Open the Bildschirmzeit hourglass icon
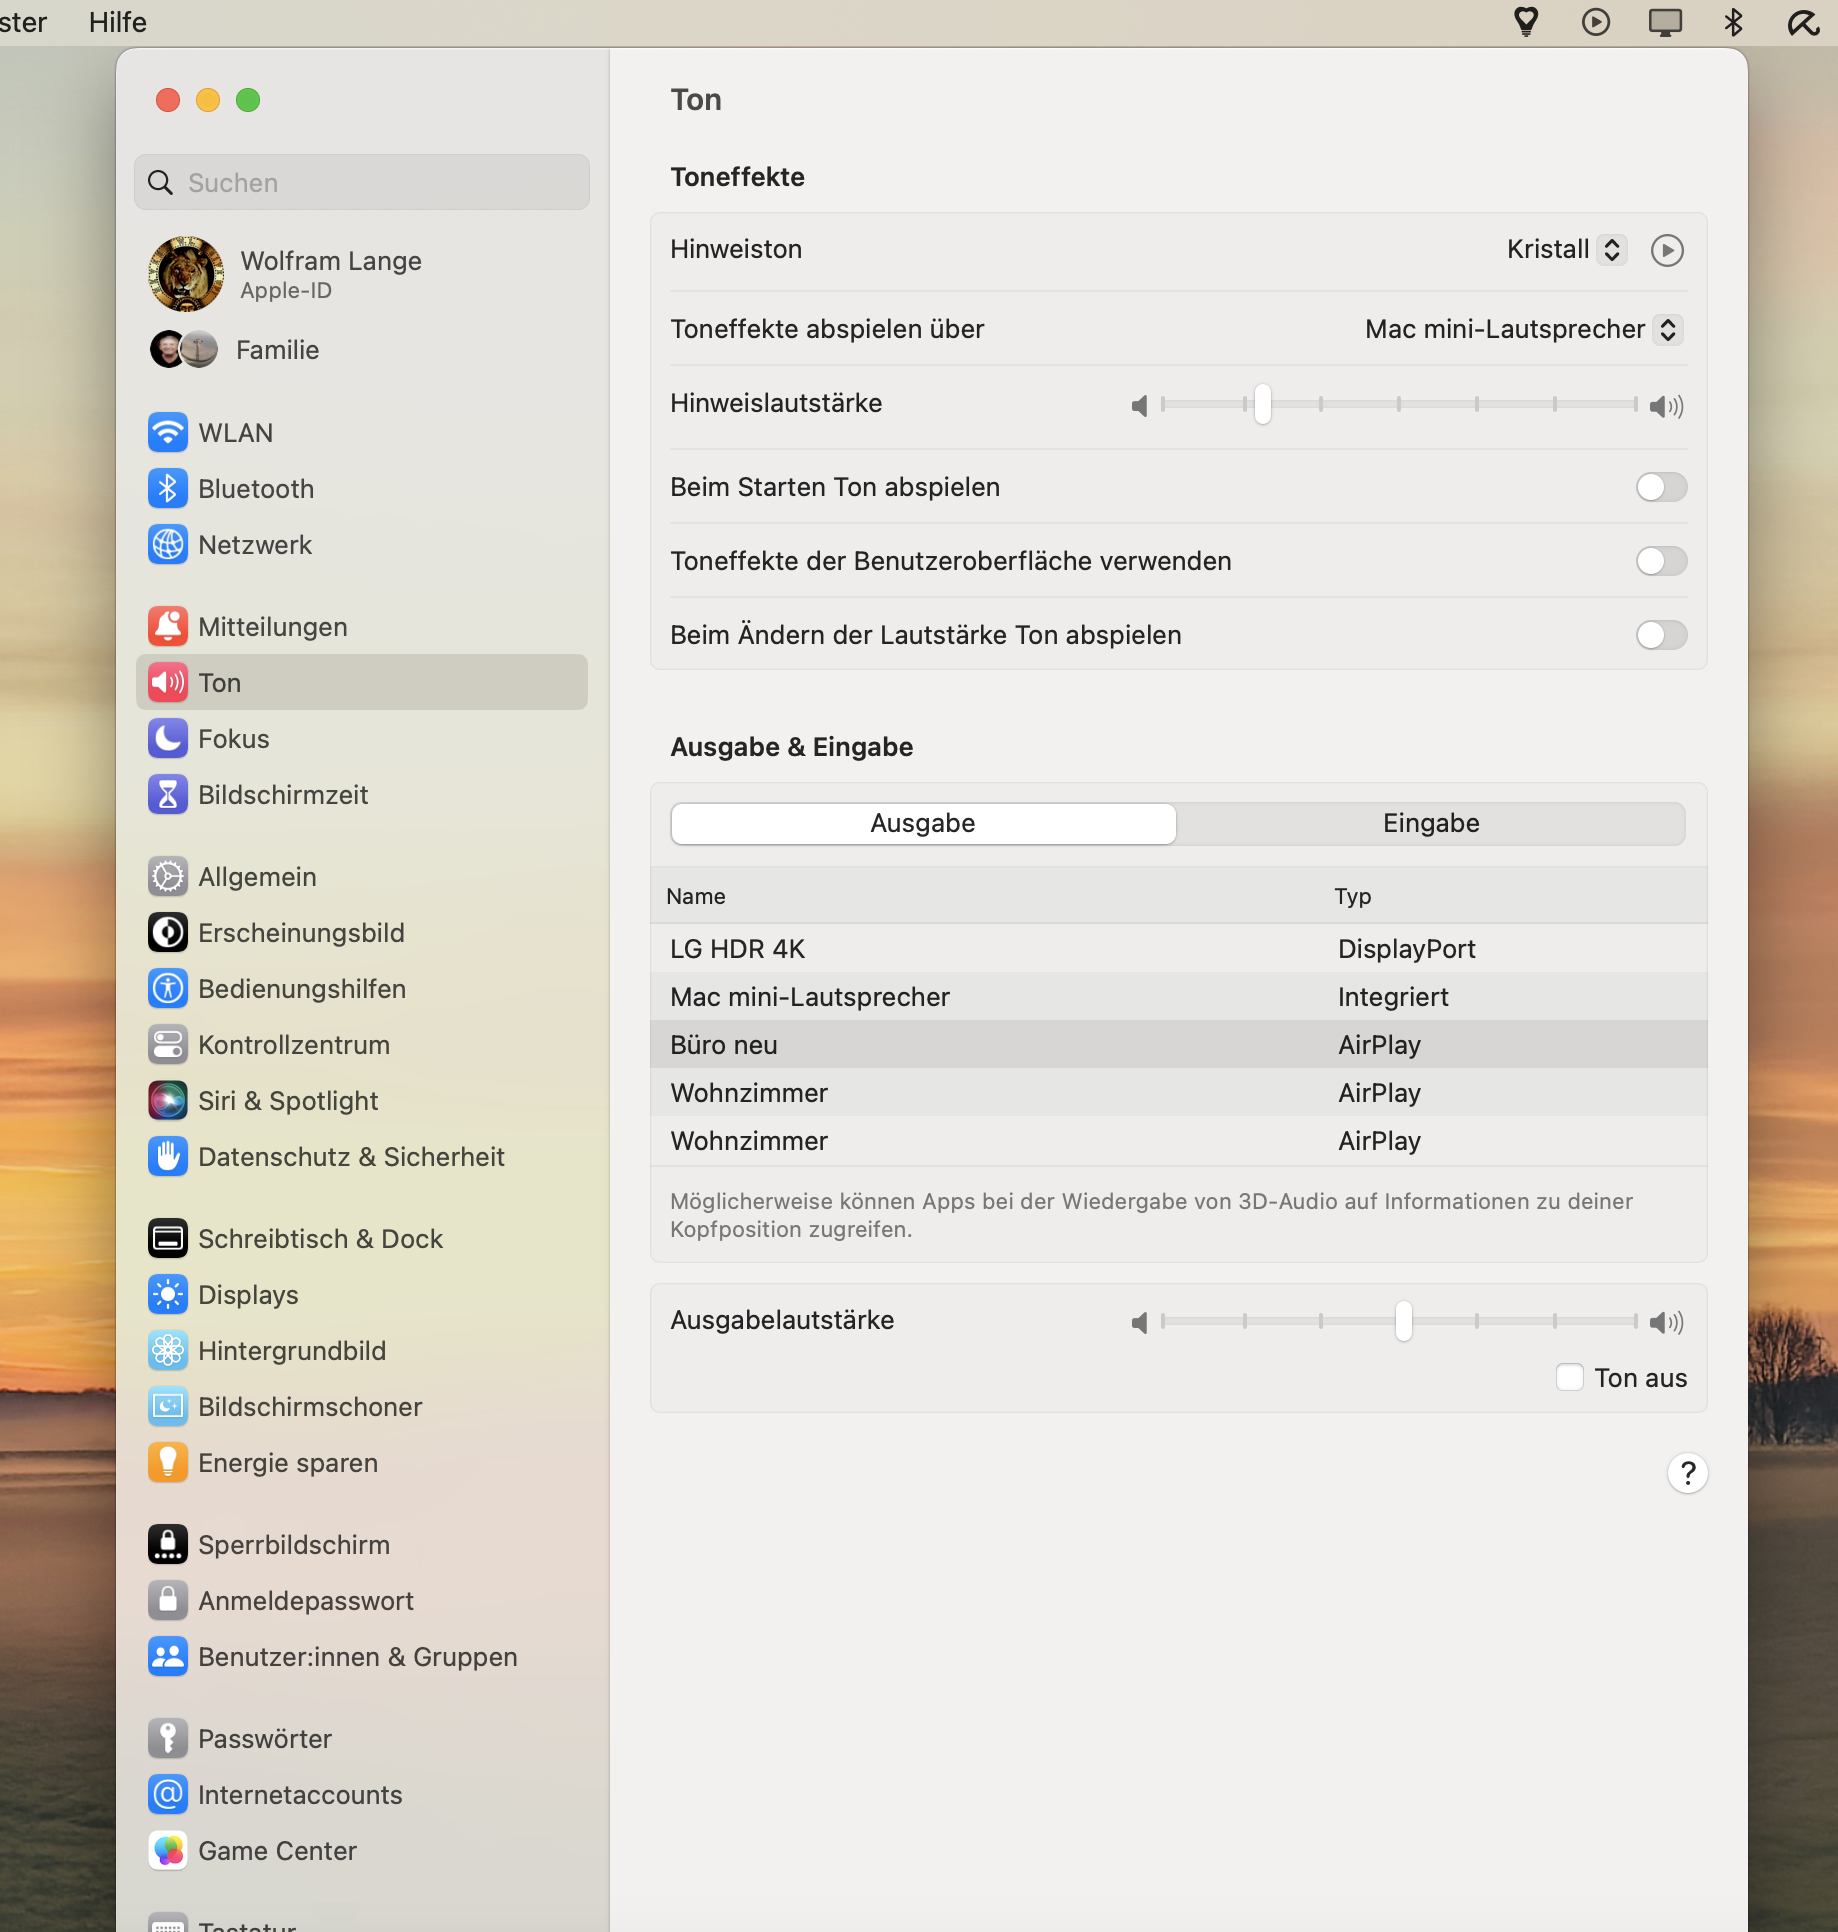 point(168,794)
